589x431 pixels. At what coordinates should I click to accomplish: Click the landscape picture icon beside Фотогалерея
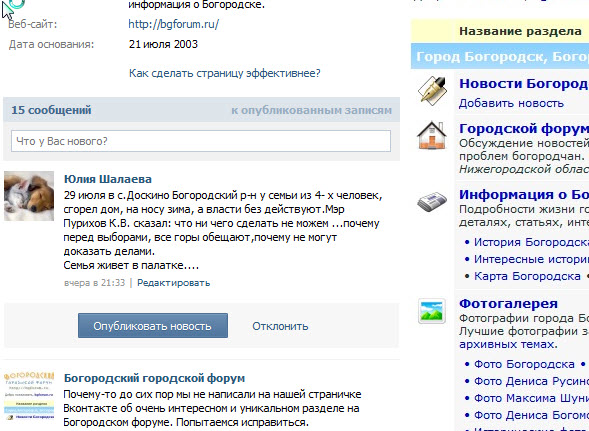(432, 311)
